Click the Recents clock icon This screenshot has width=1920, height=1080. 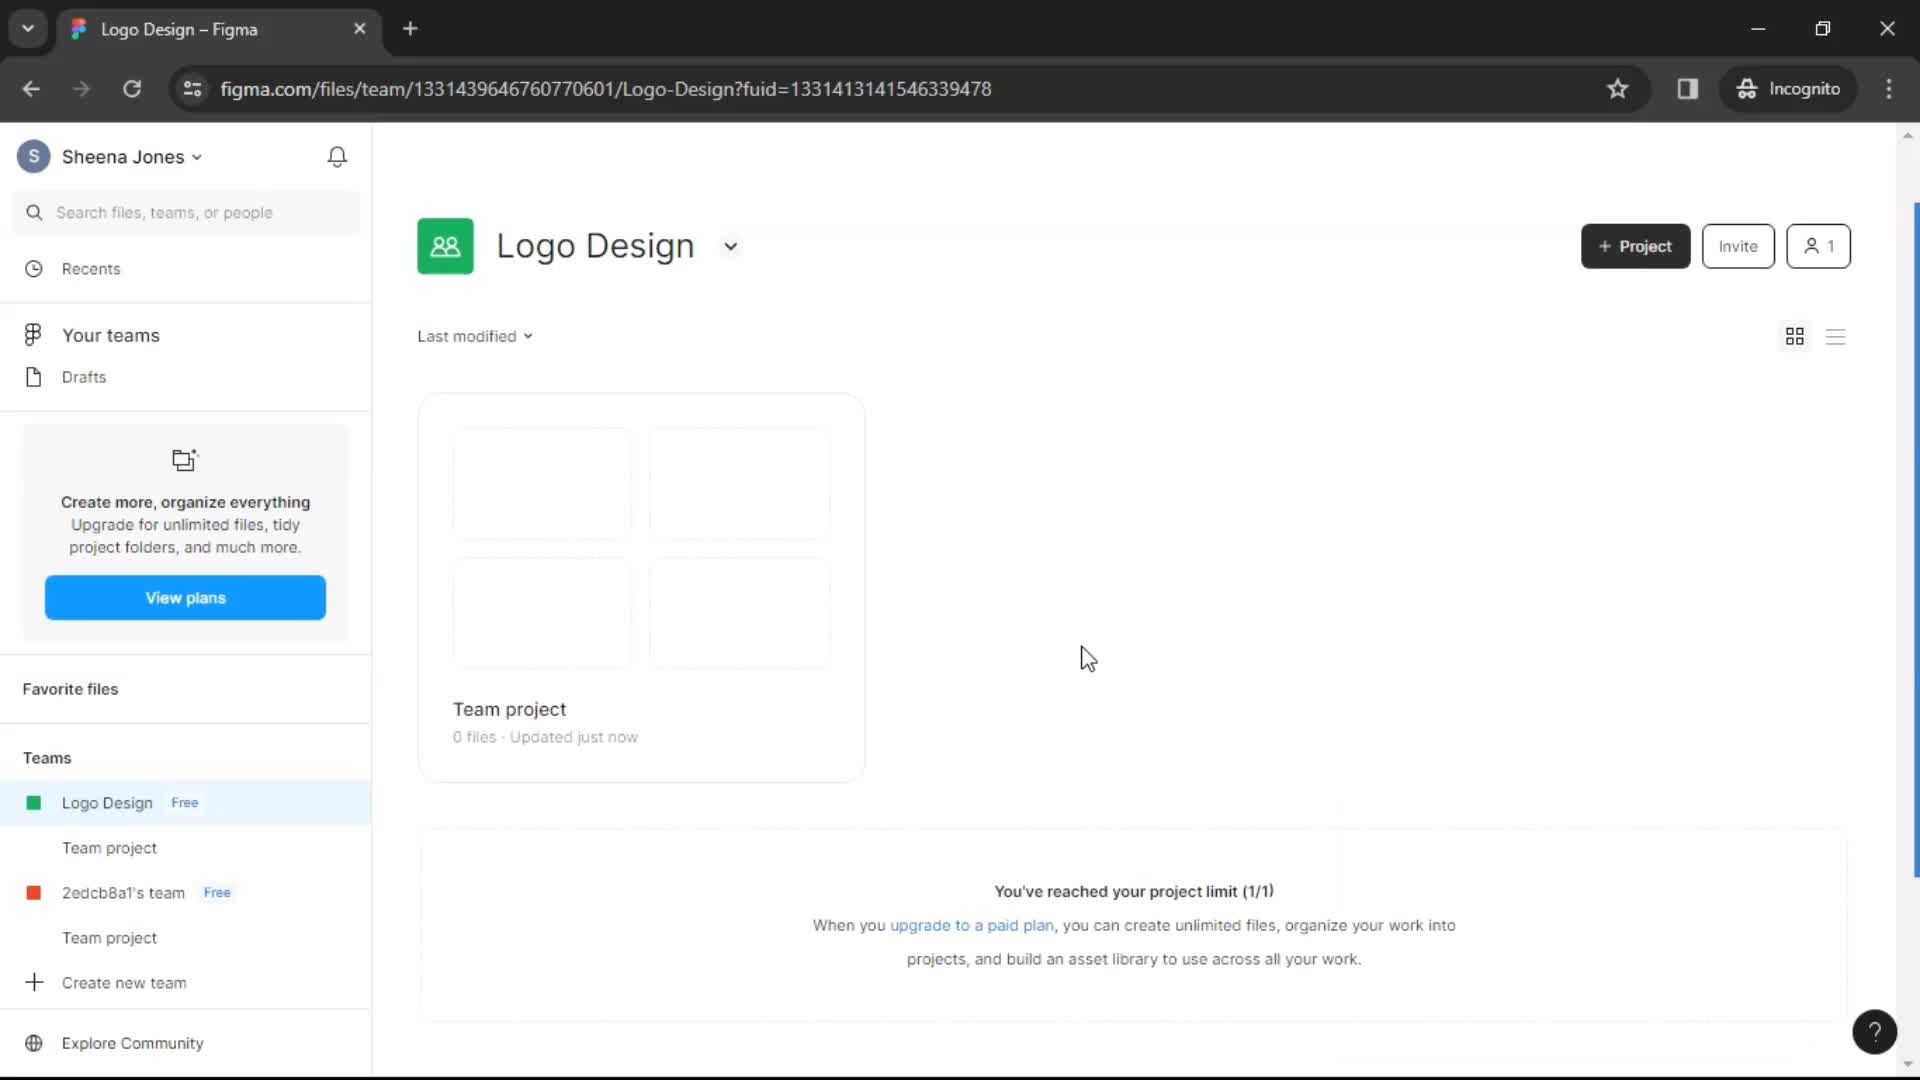[34, 269]
